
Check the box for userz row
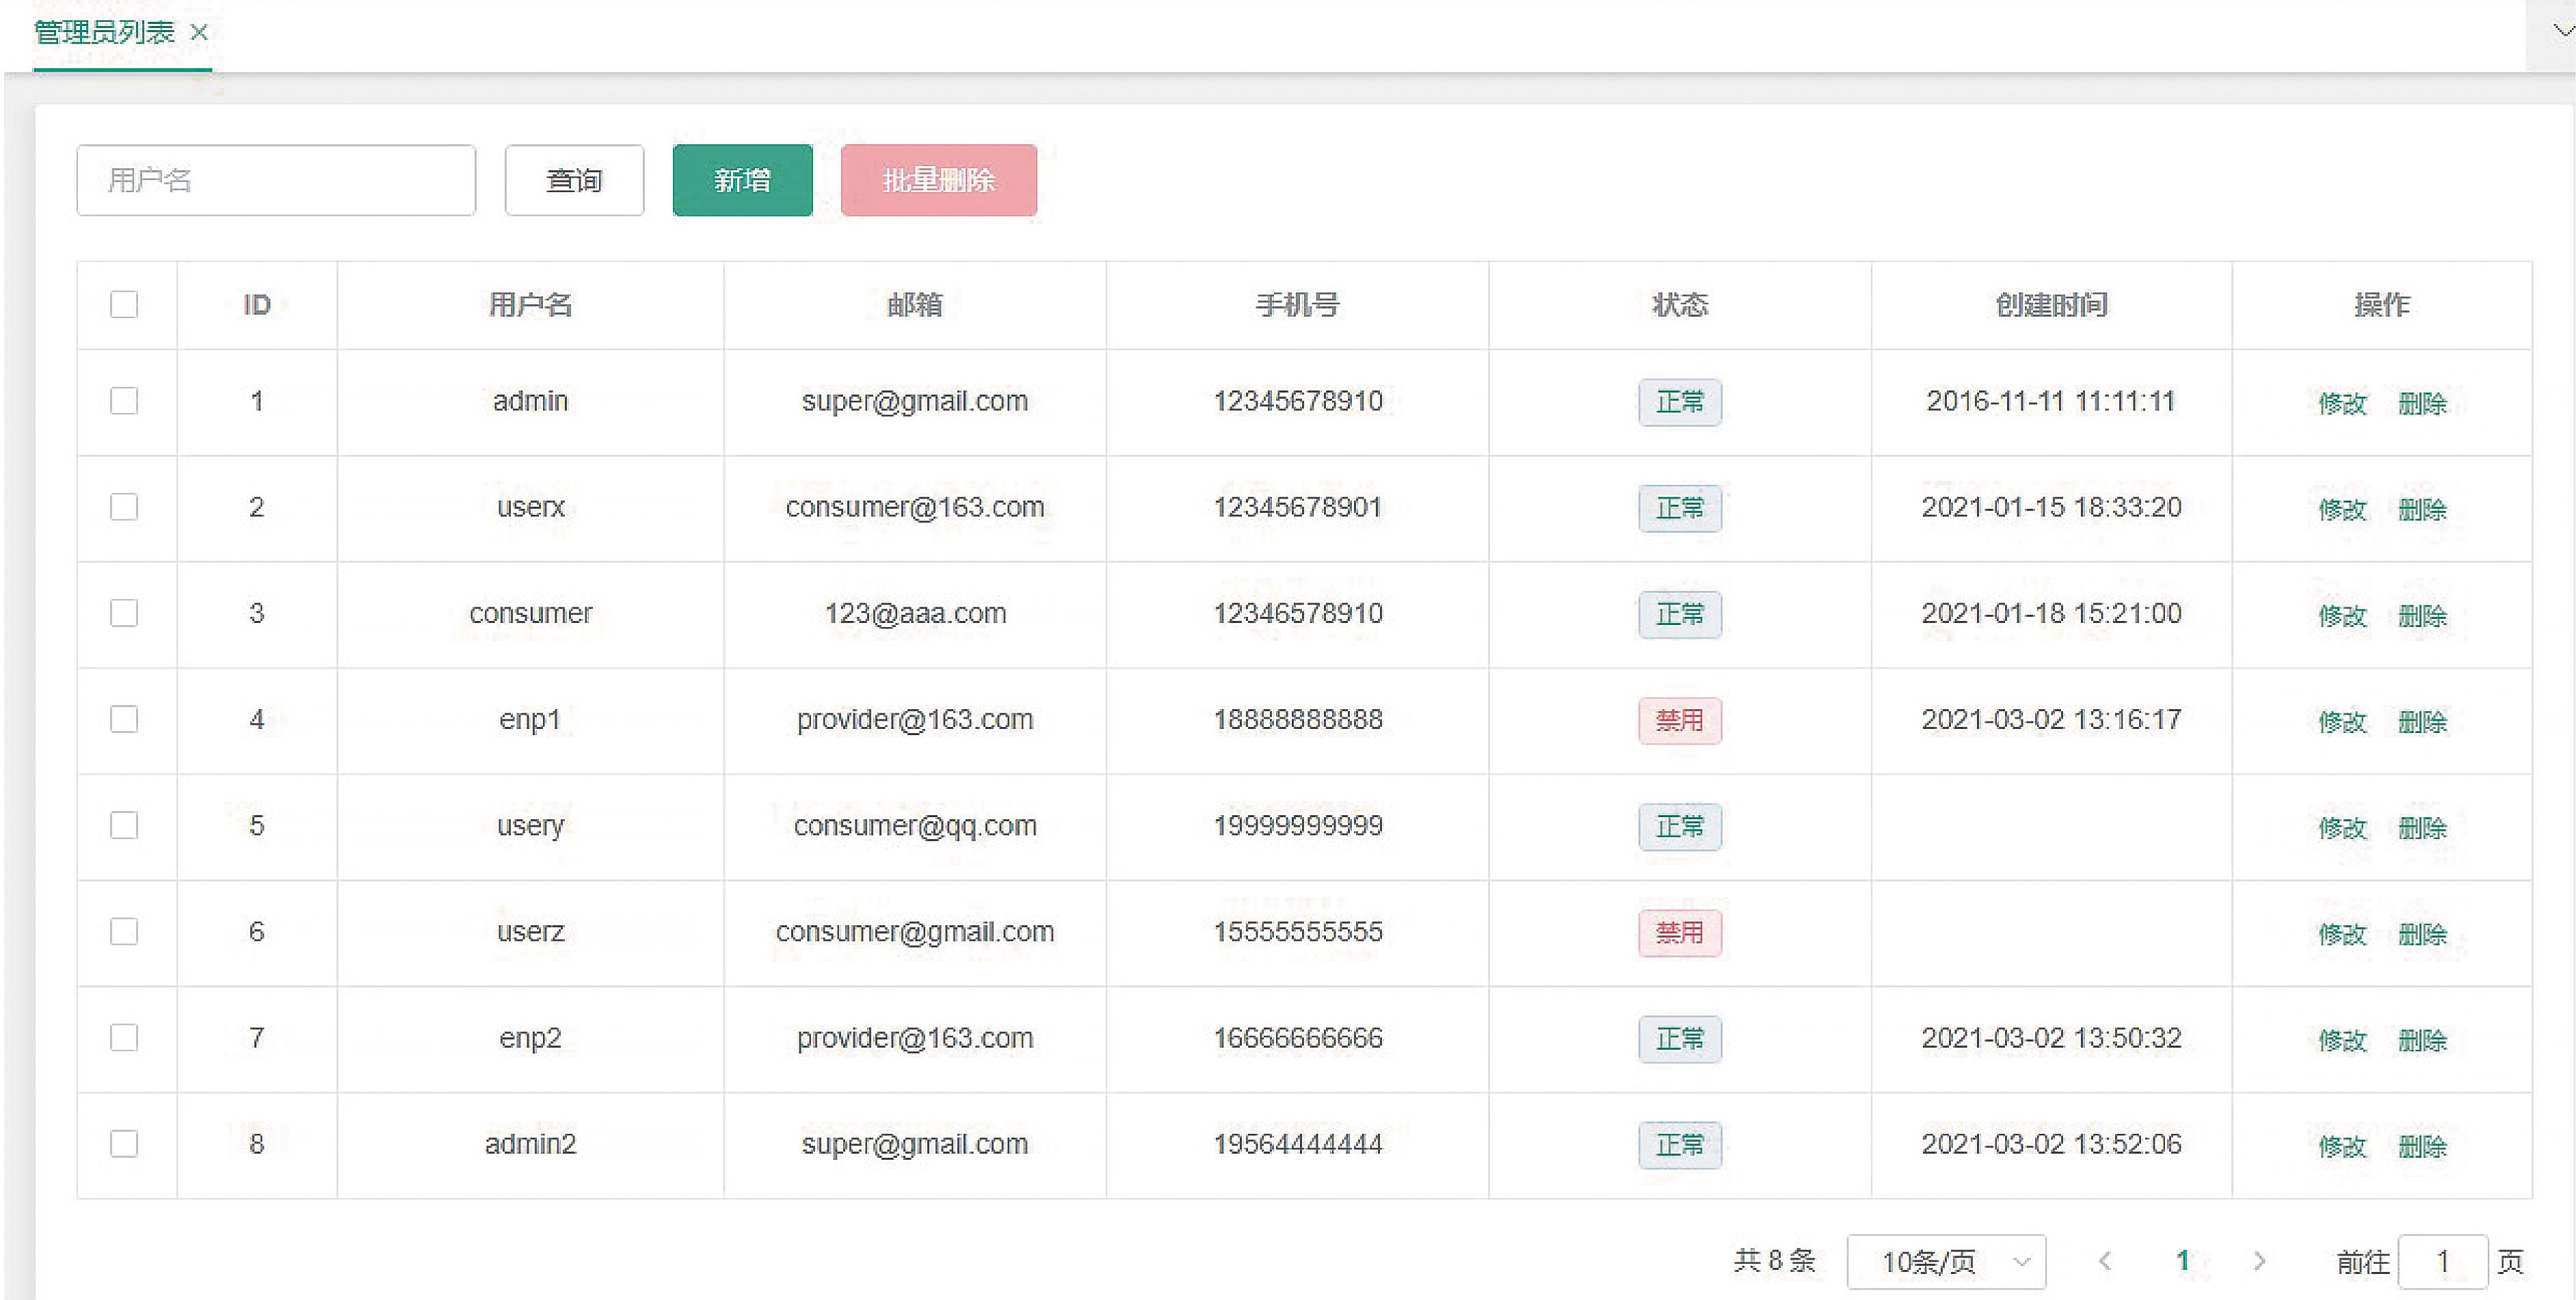[124, 931]
